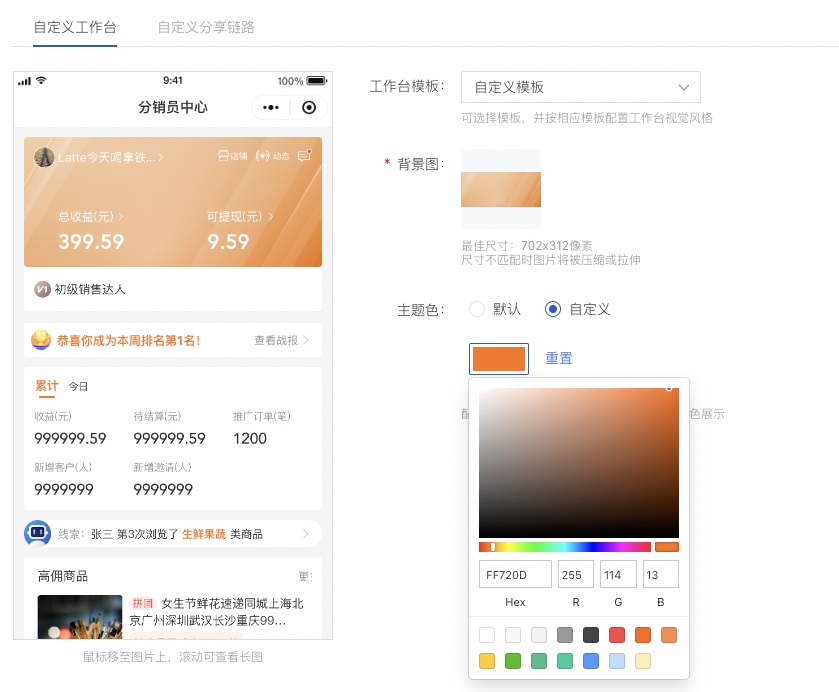This screenshot has width=839, height=692.
Task: Switch to the 自定义工作台 tab
Action: [75, 27]
